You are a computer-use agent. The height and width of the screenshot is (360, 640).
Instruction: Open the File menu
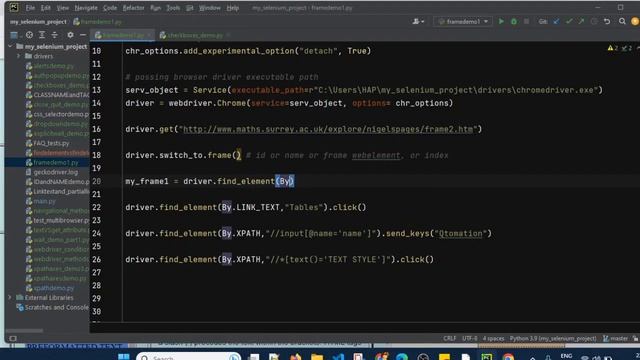click(x=30, y=8)
